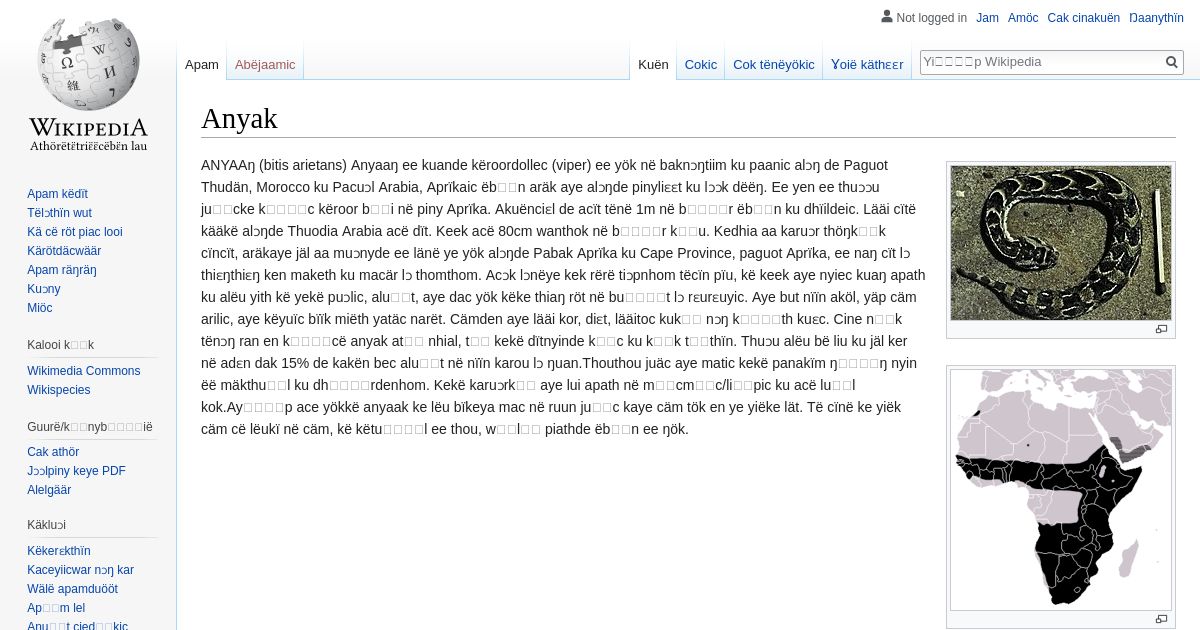Switch to the Kuën tab
The width and height of the screenshot is (1200, 630).
tap(653, 64)
